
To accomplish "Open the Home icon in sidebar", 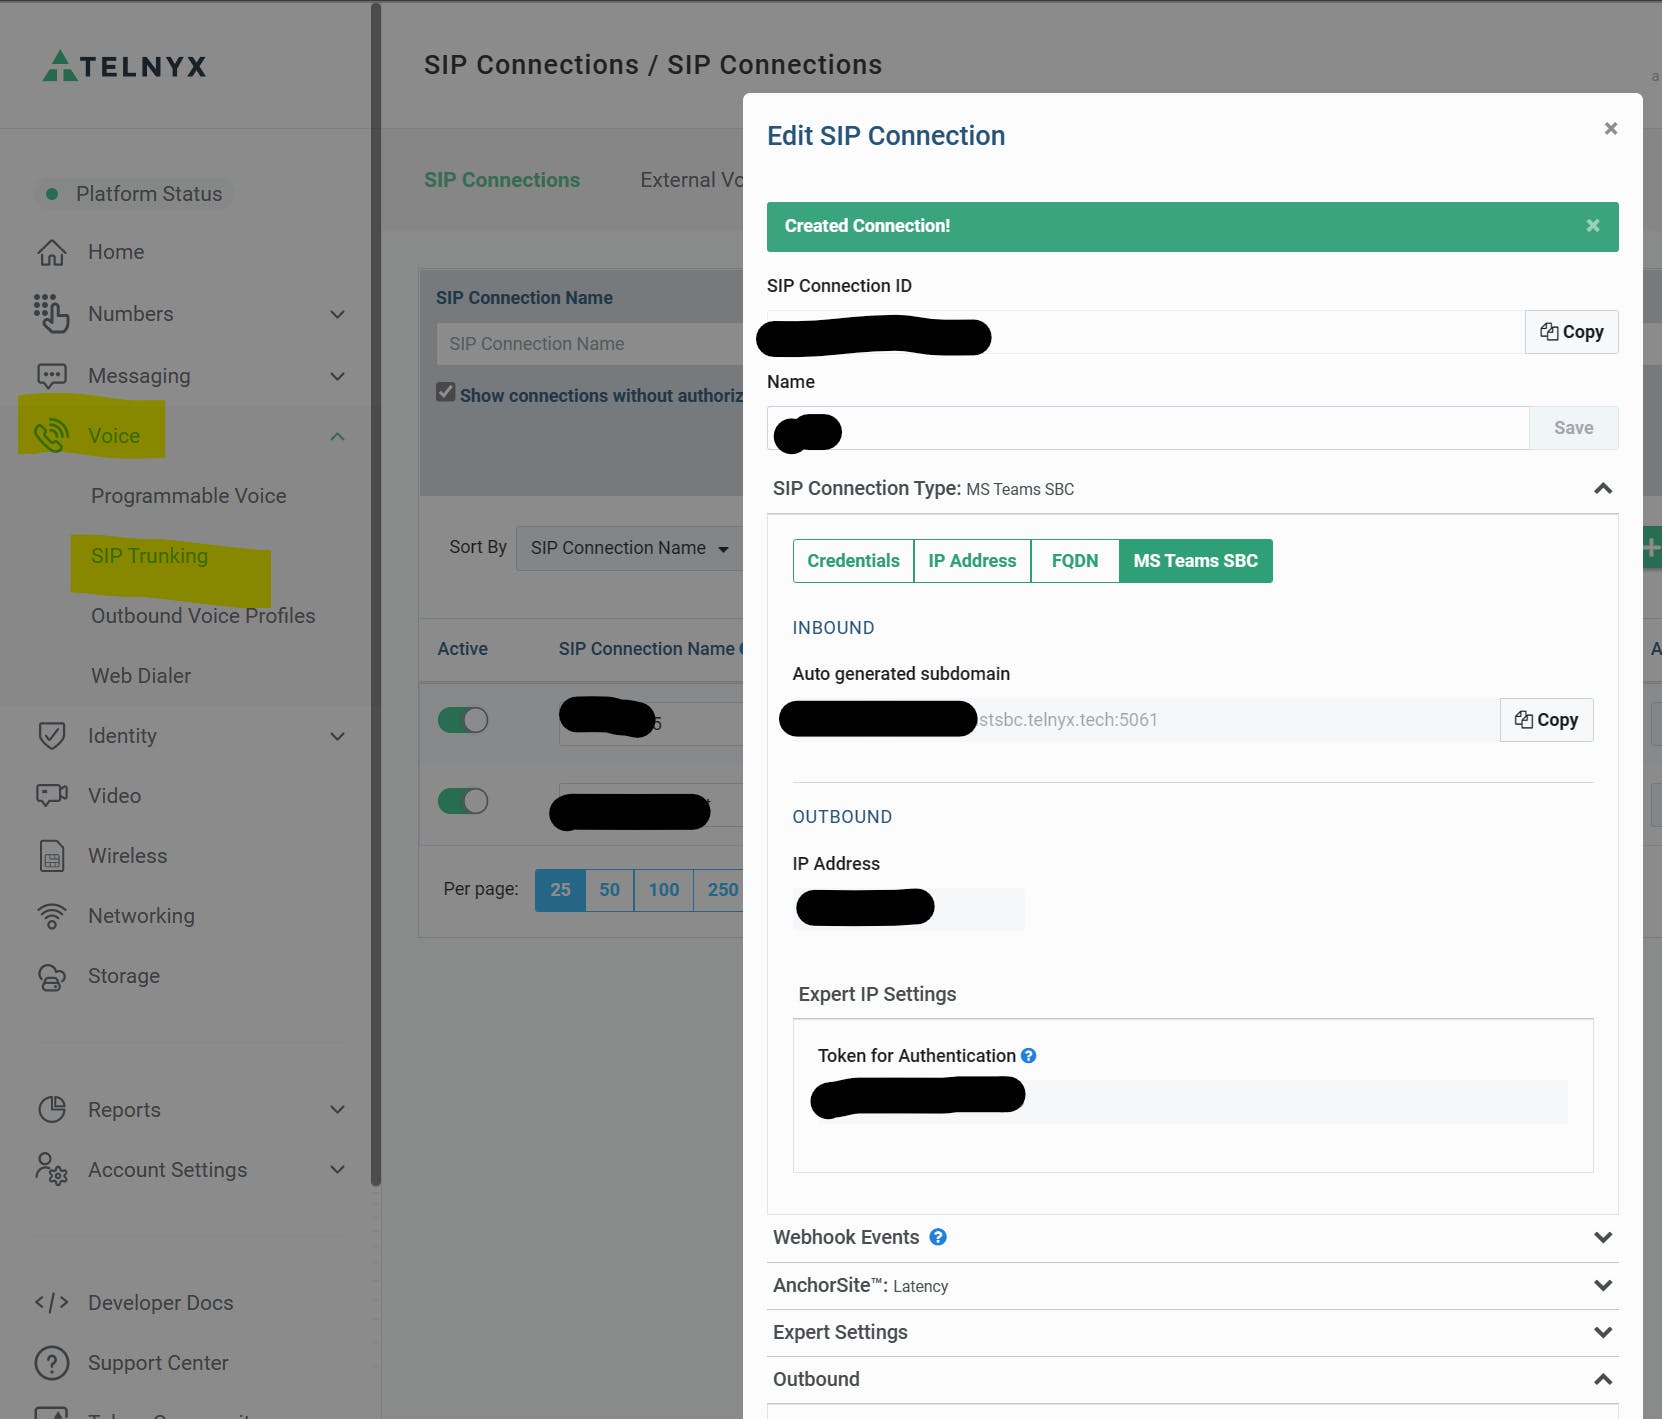I will click(52, 252).
